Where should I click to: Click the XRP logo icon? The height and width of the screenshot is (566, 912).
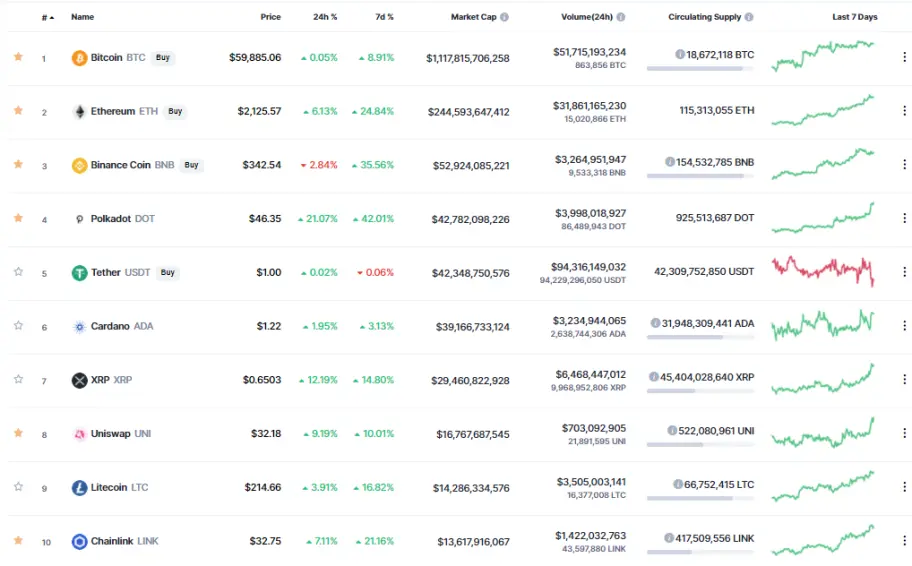tap(79, 380)
